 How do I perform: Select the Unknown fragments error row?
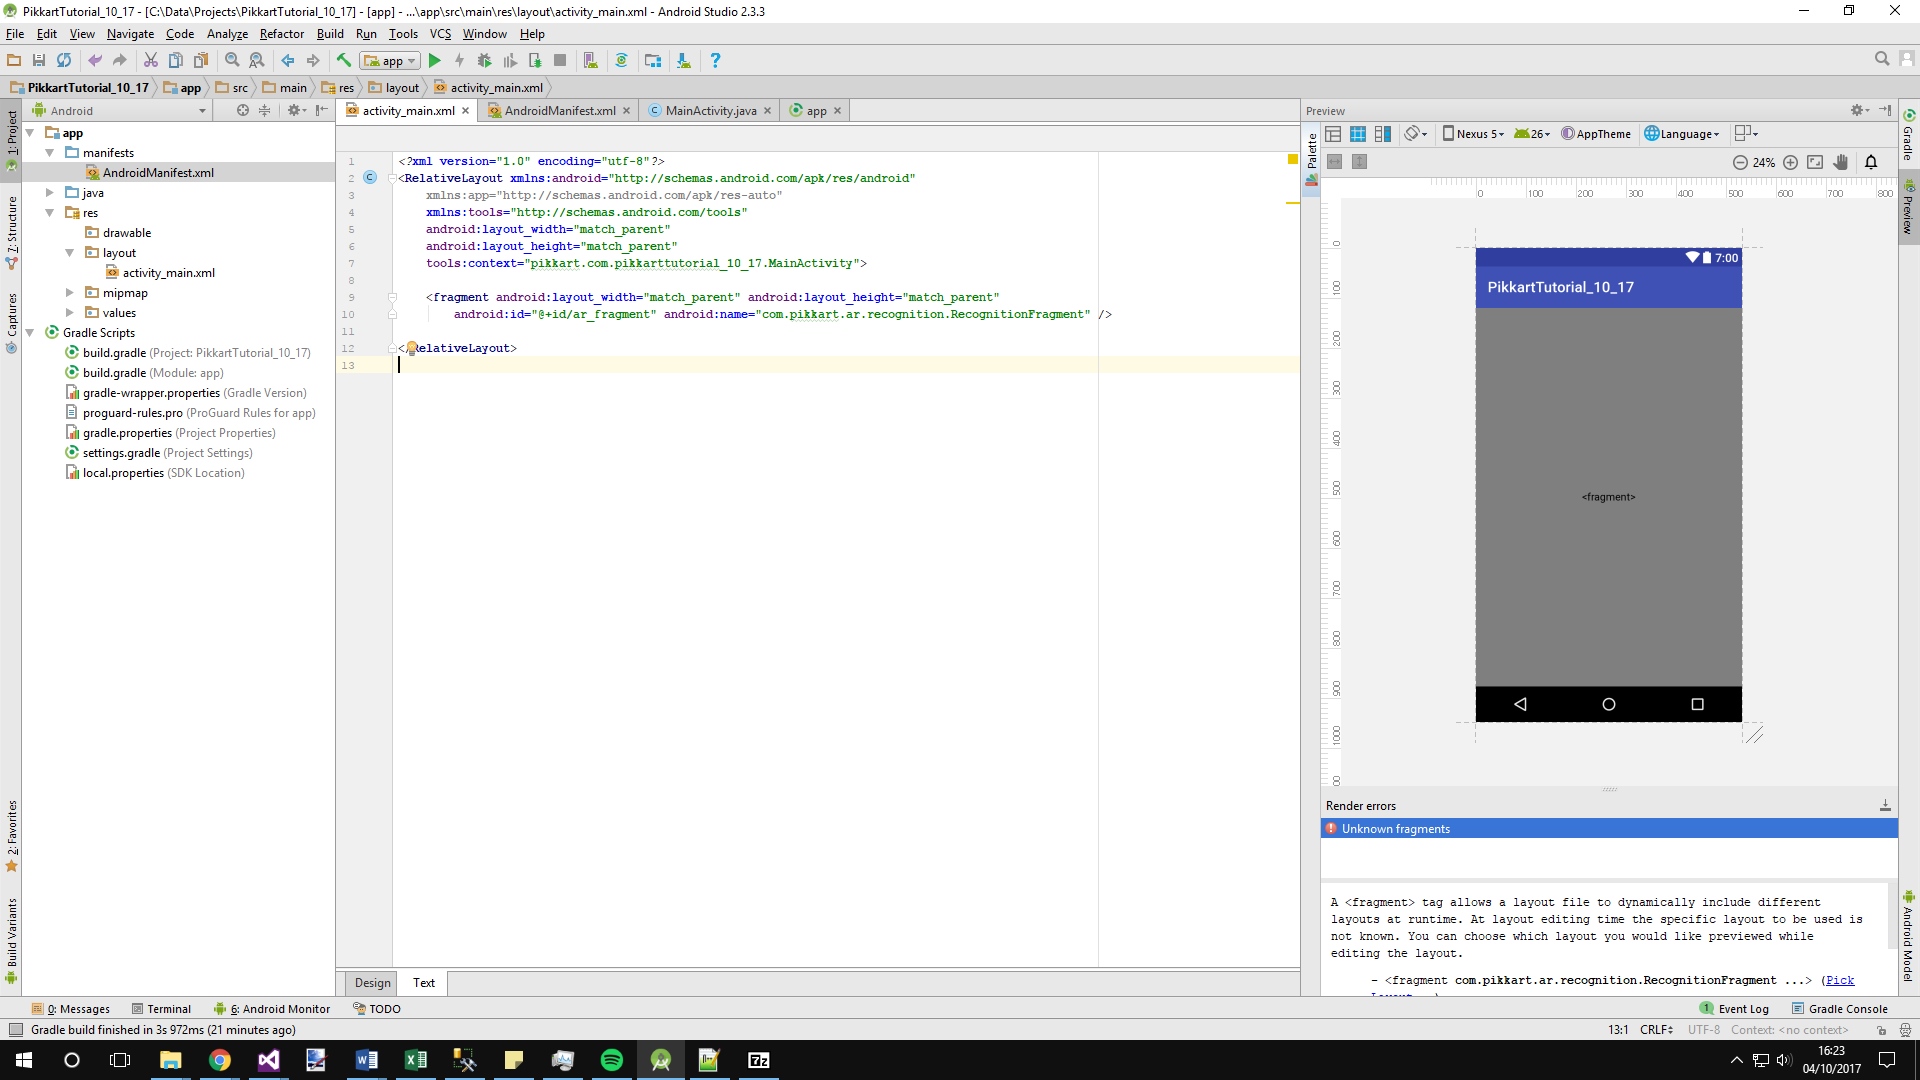(1608, 829)
